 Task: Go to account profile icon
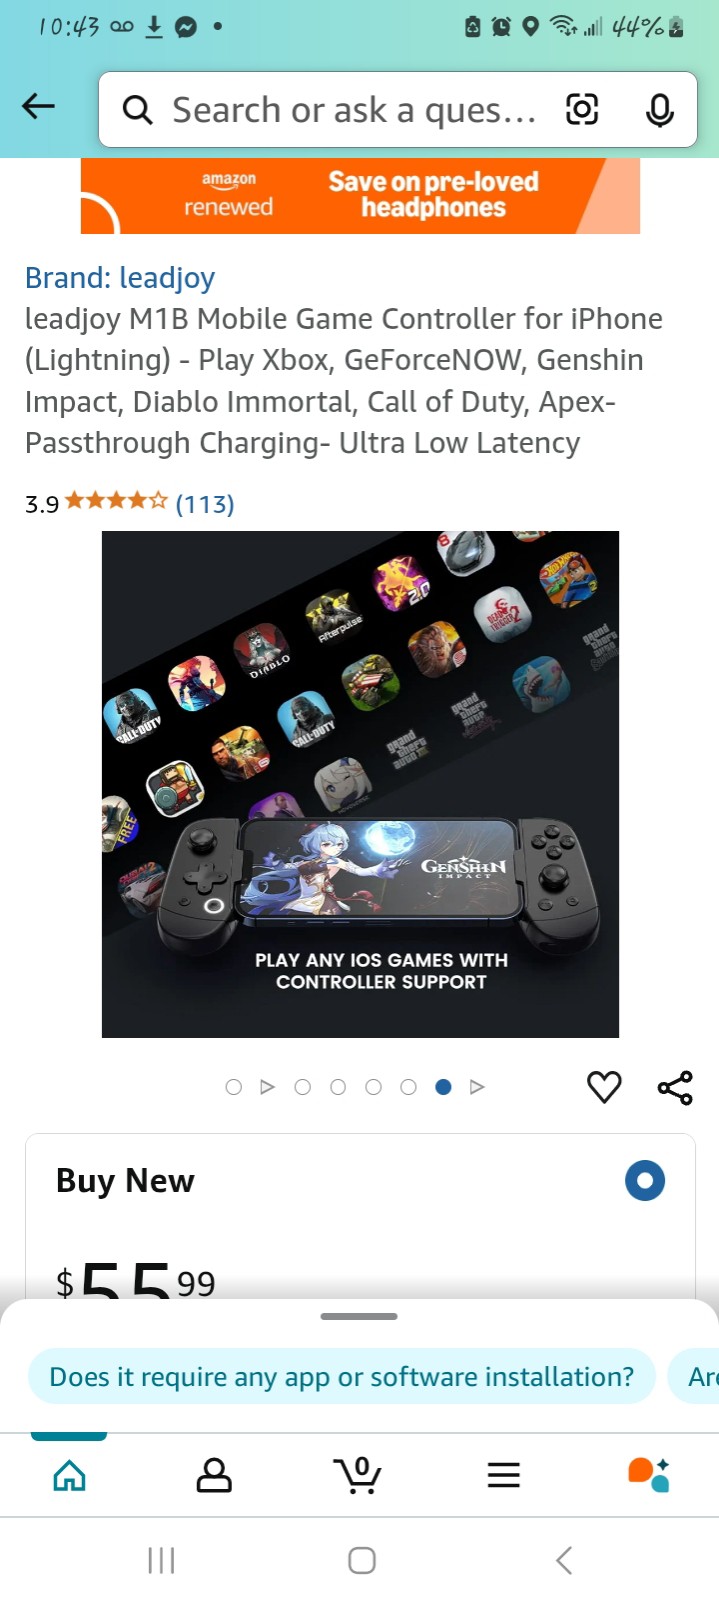214,1474
